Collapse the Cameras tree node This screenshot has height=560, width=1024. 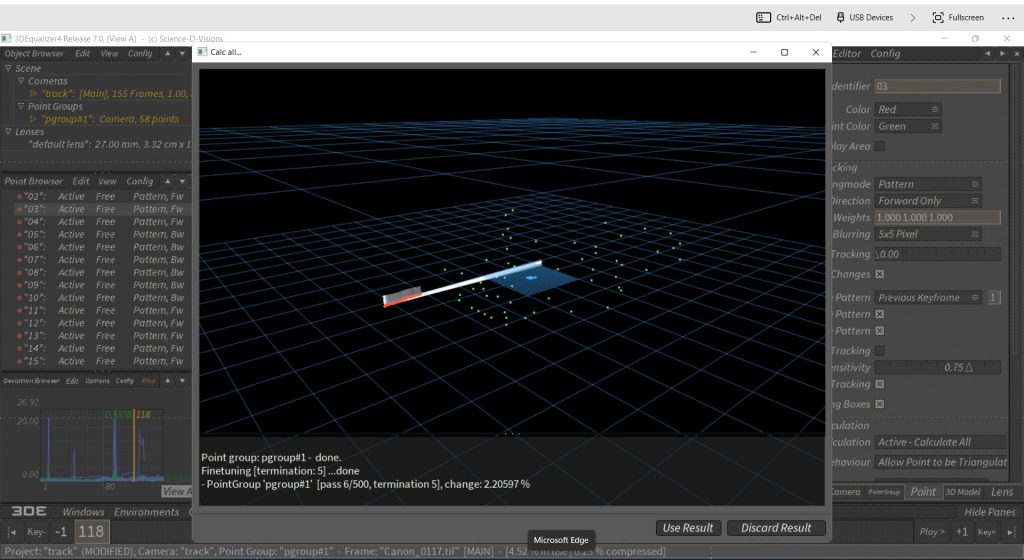click(x=21, y=81)
